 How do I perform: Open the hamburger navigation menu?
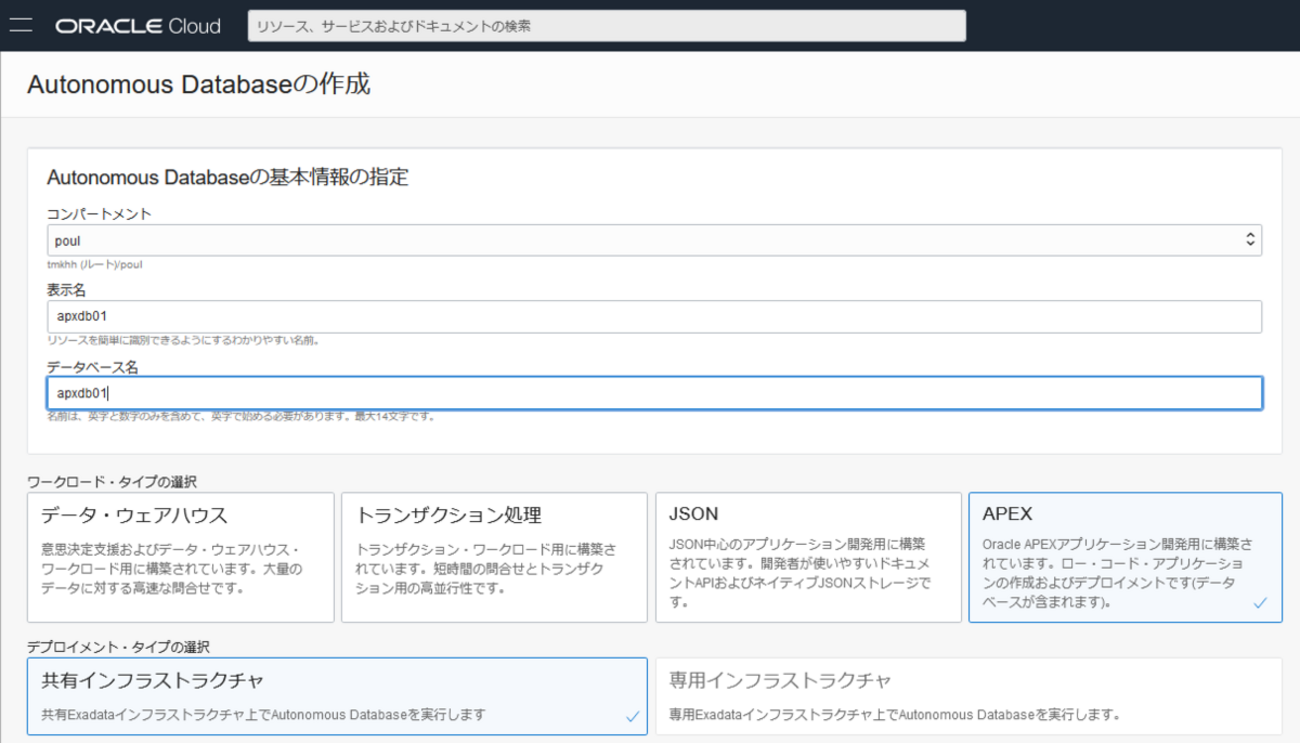[20, 26]
